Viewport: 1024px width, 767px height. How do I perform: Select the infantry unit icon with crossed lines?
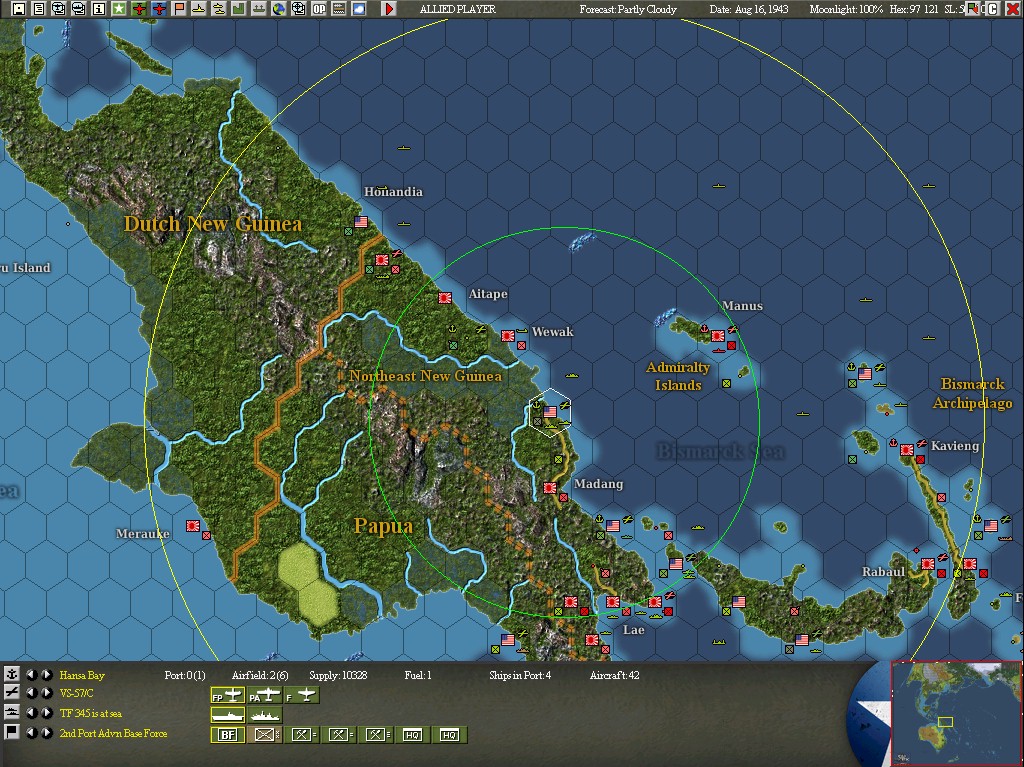(x=264, y=735)
